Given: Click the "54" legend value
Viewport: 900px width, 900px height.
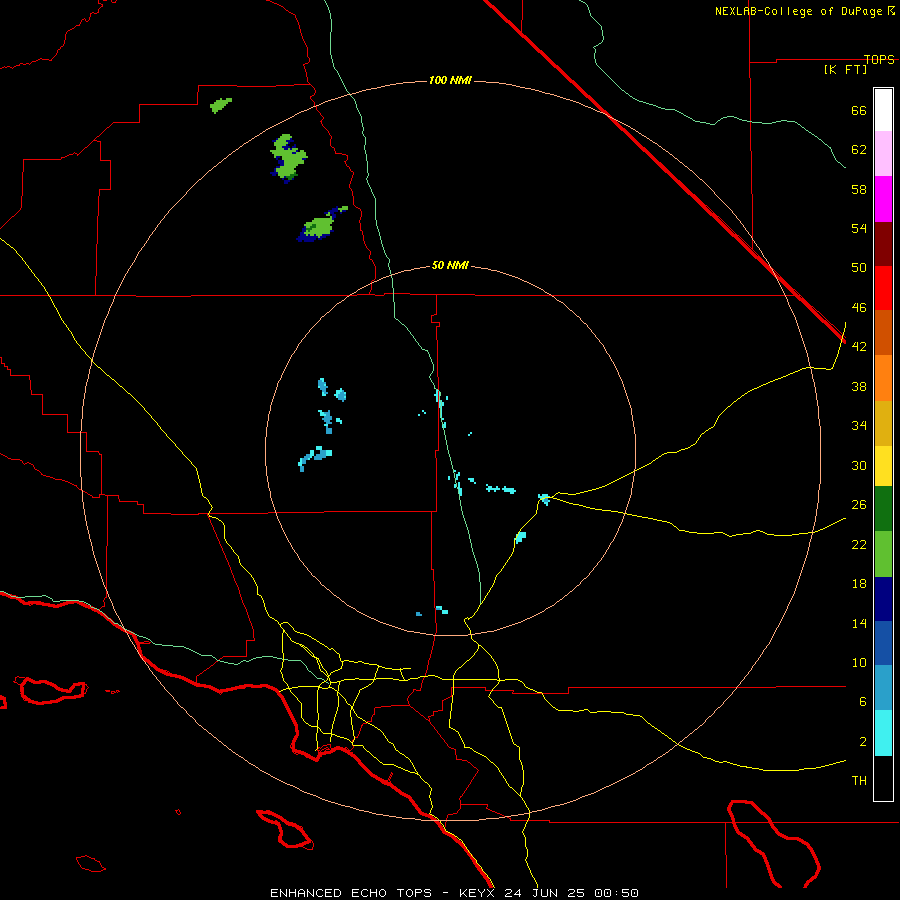Looking at the screenshot, I should coord(859,228).
